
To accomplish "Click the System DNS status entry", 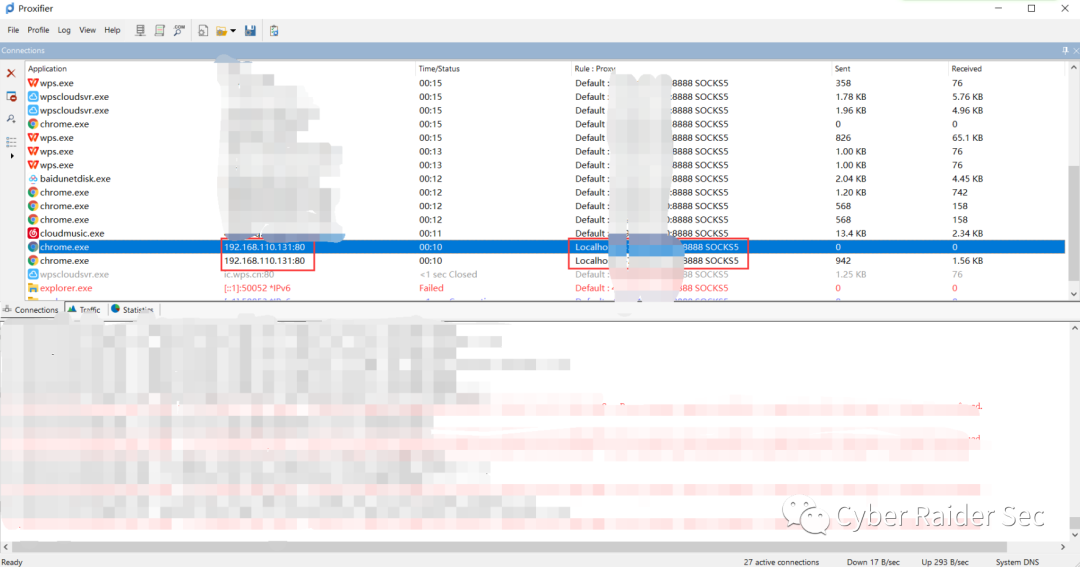I will point(1017,562).
